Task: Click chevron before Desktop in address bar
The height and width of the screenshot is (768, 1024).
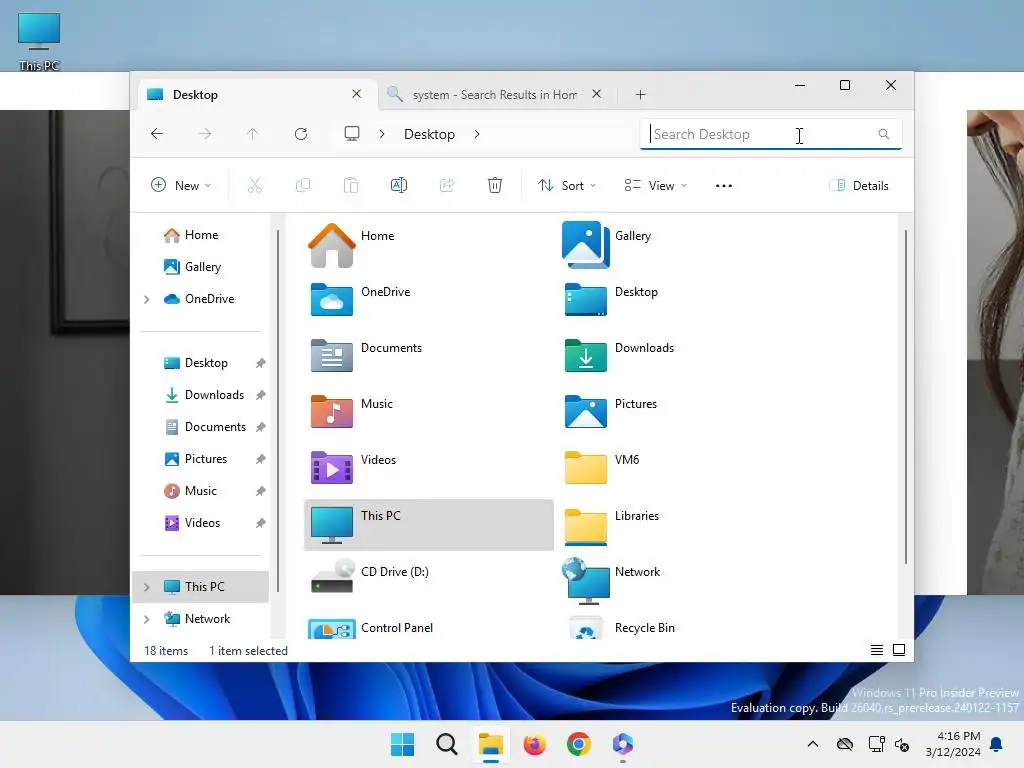Action: (382, 134)
